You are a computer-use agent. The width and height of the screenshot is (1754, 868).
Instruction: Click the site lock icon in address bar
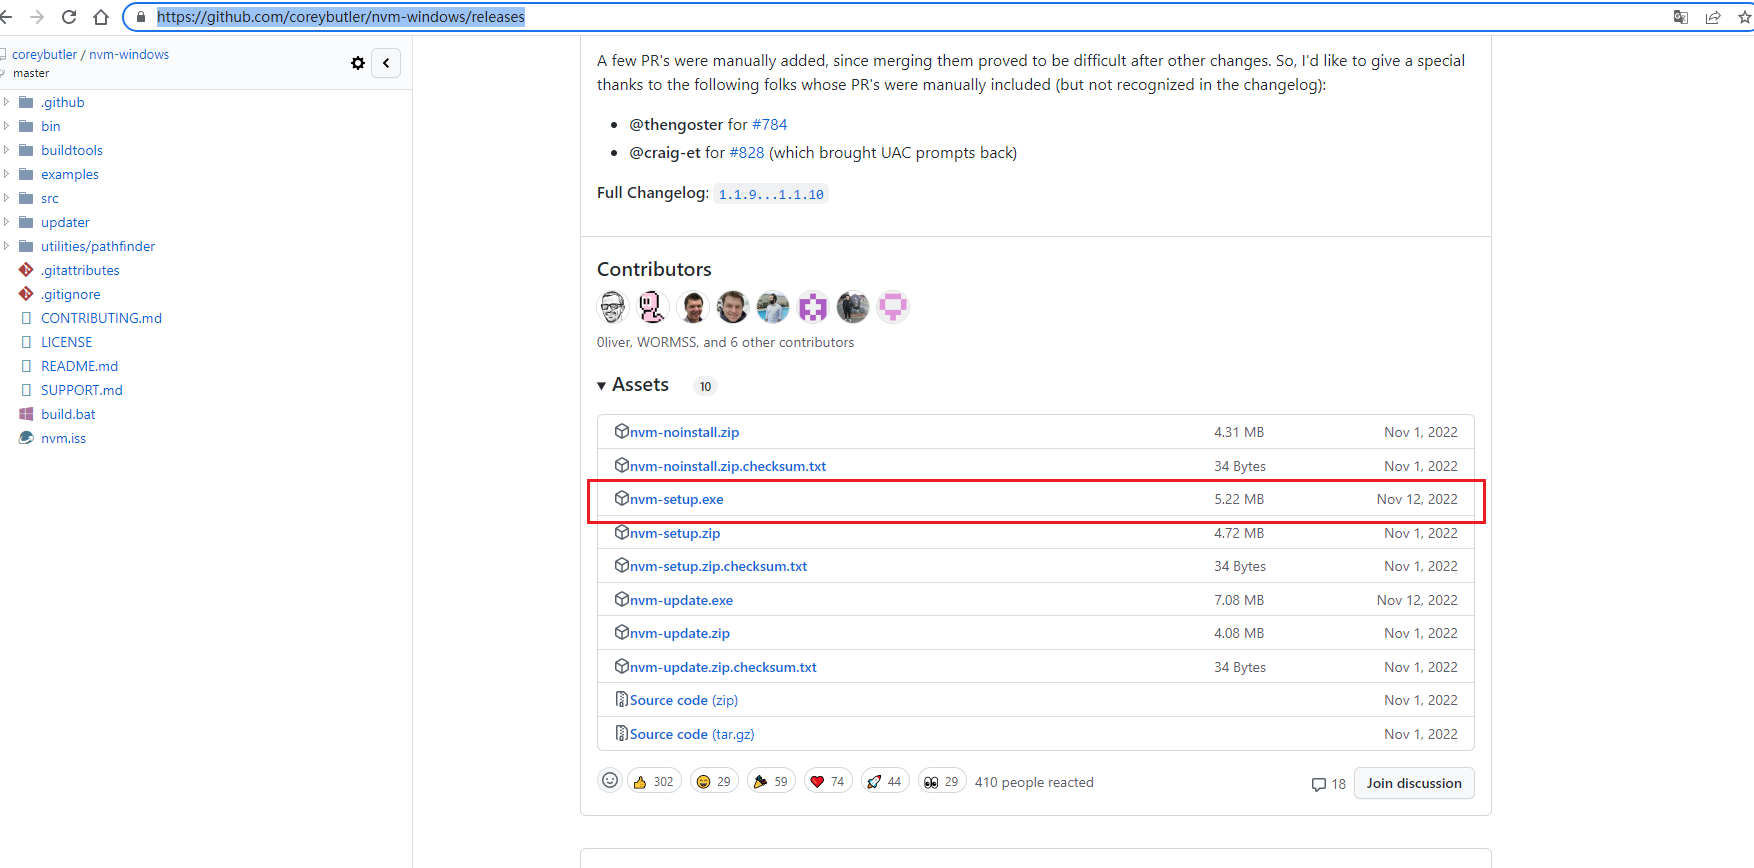pos(141,17)
